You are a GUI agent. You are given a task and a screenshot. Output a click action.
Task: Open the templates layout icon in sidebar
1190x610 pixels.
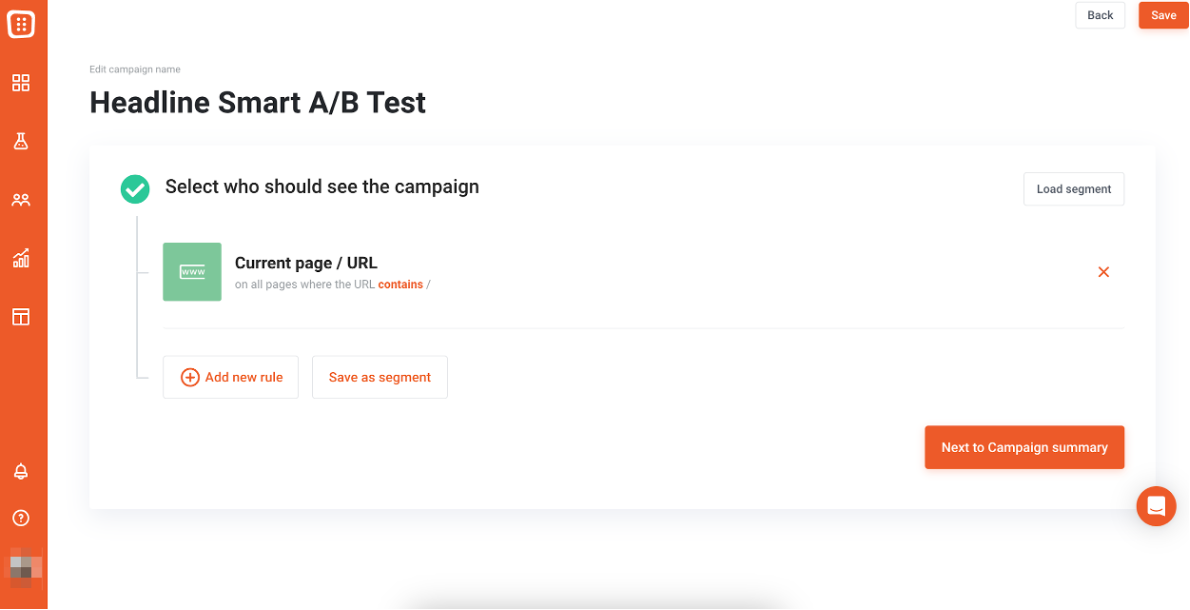coord(21,316)
